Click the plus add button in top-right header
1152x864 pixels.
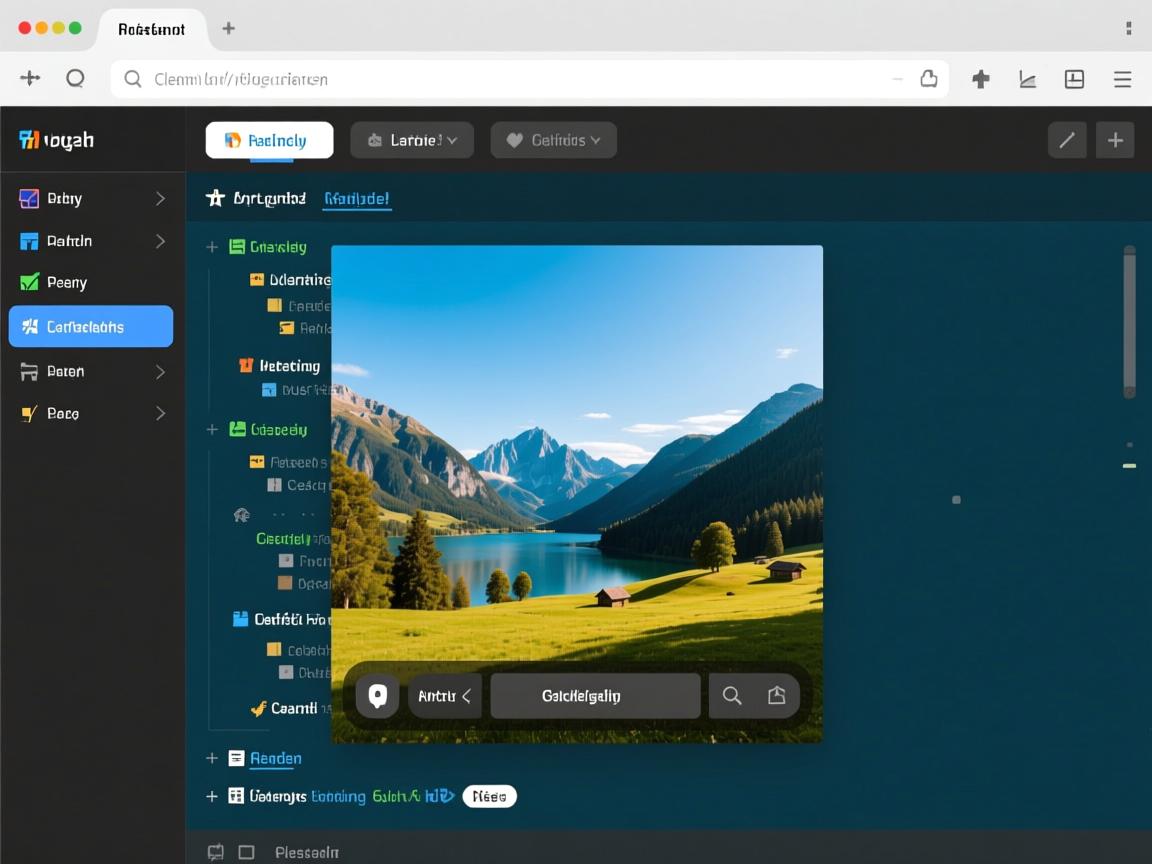click(x=1115, y=141)
